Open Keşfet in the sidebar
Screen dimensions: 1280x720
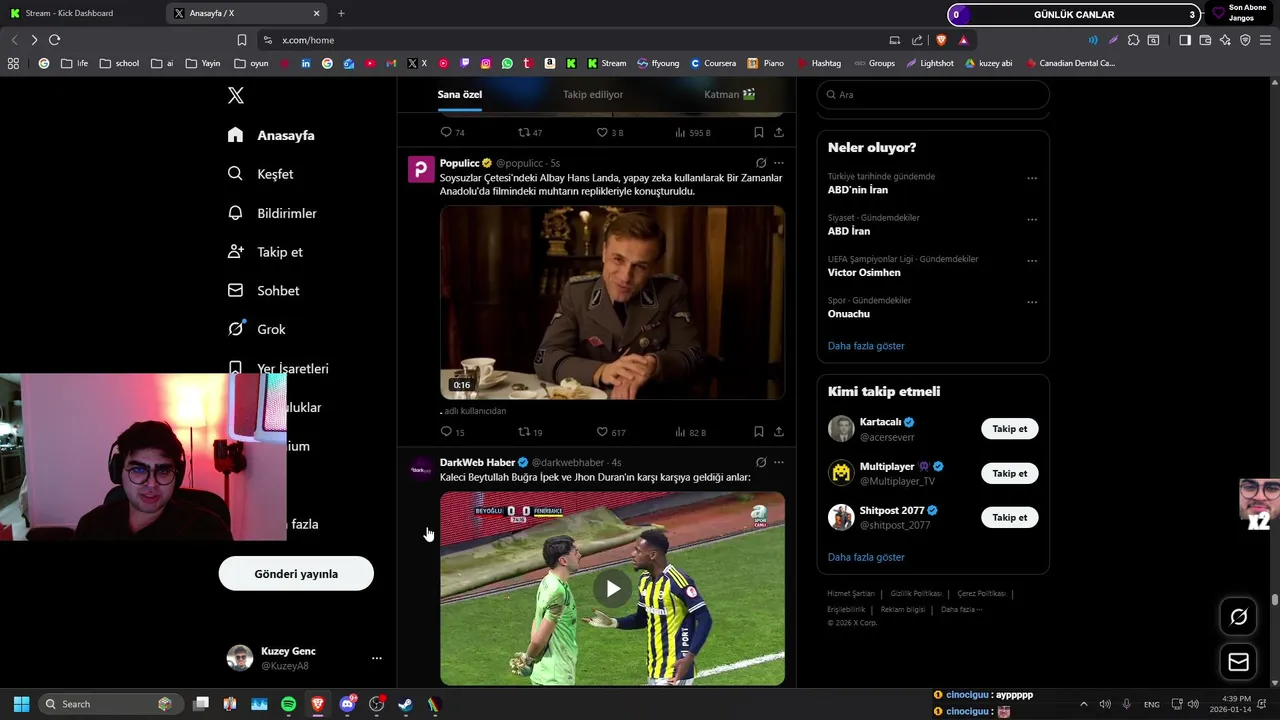pyautogui.click(x=260, y=174)
